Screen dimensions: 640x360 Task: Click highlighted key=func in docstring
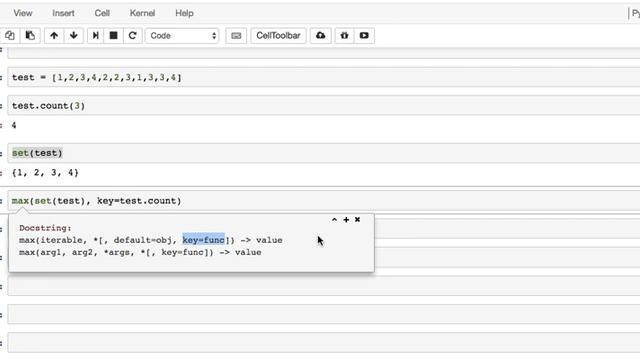click(203, 240)
